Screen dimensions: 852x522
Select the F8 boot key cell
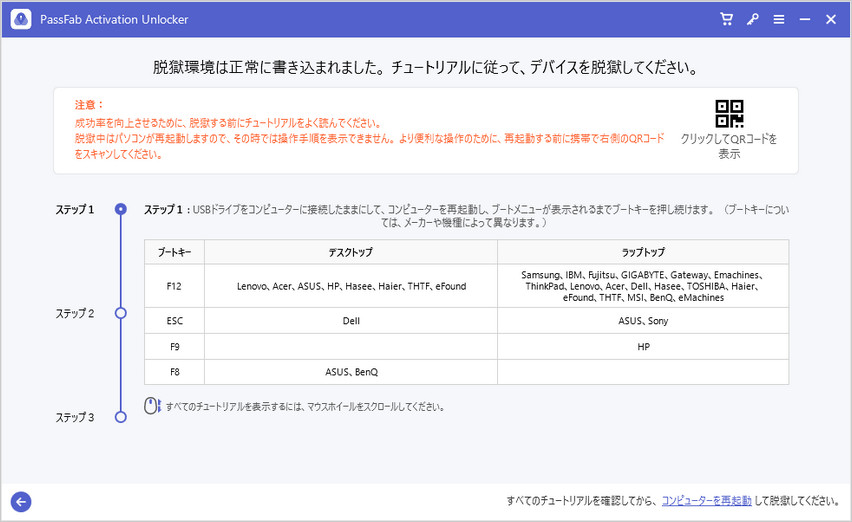(x=174, y=372)
